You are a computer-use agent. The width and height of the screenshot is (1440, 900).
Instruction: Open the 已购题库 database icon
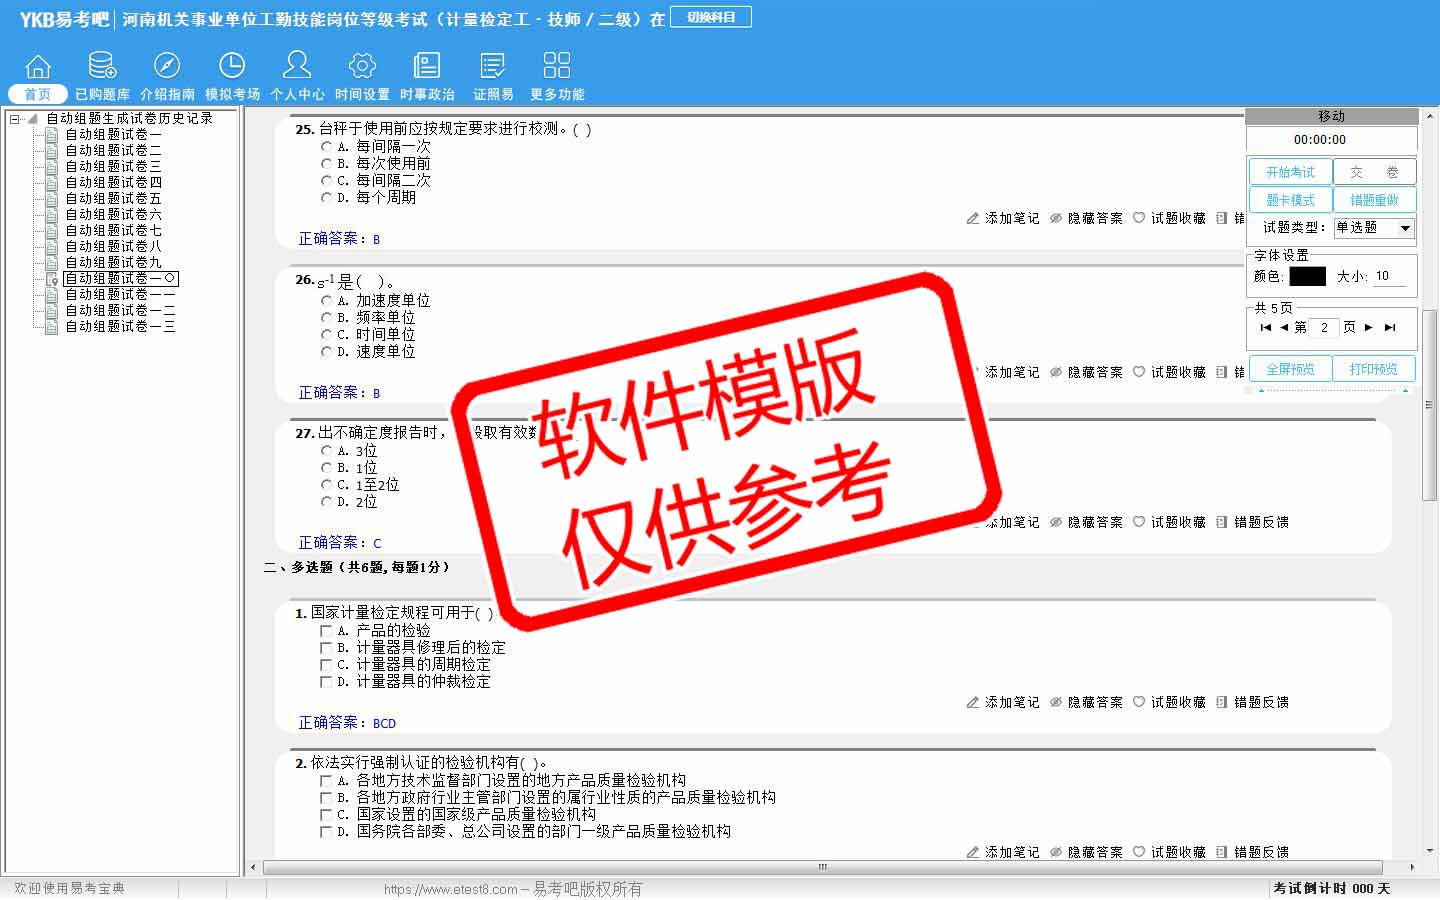[x=102, y=67]
